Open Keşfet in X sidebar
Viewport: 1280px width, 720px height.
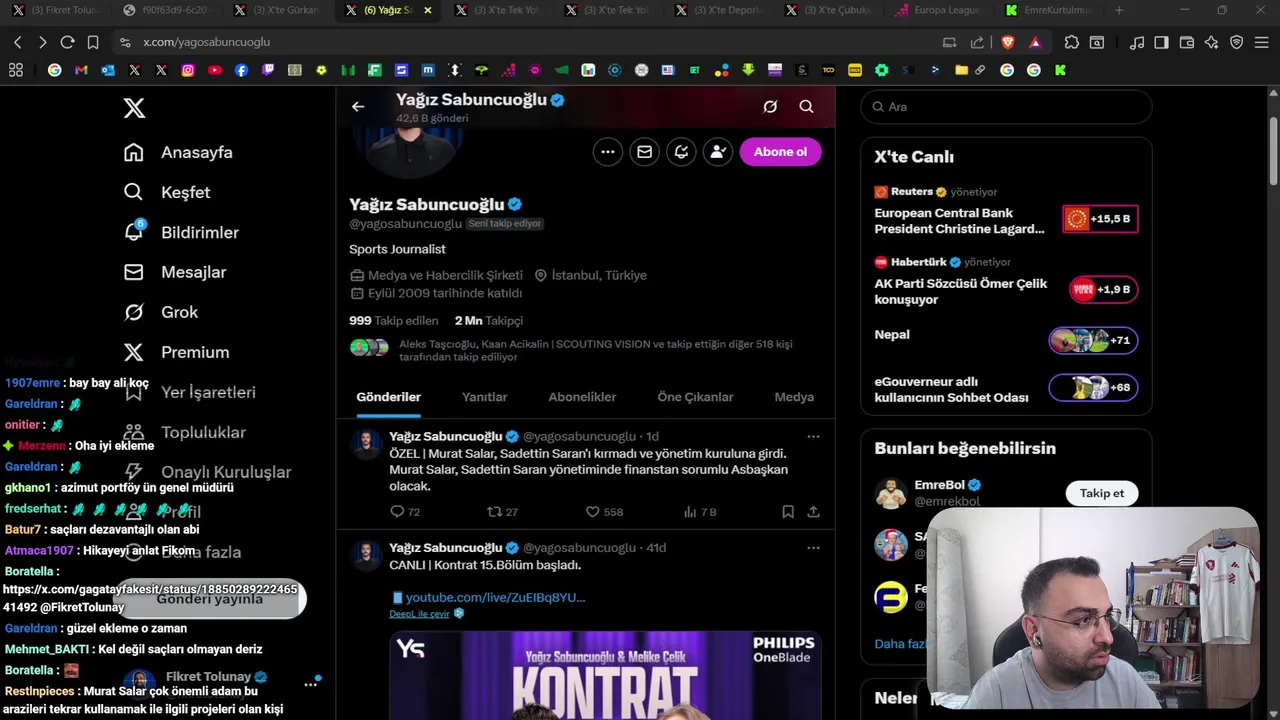click(167, 192)
